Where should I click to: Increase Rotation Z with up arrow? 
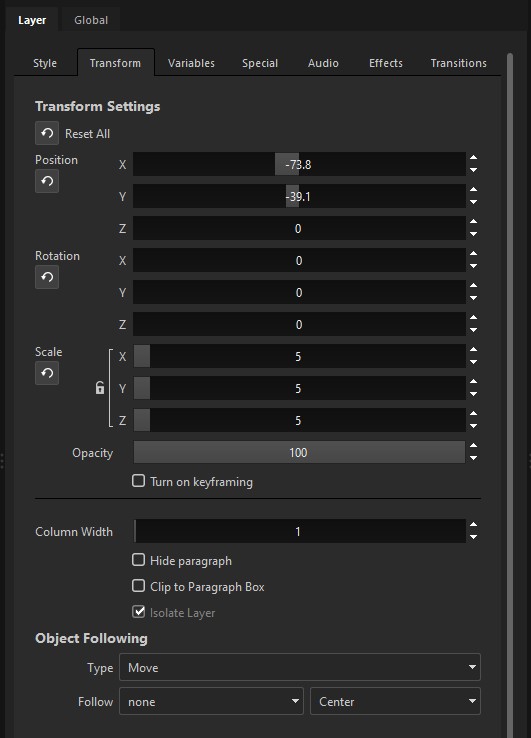[x=474, y=318]
